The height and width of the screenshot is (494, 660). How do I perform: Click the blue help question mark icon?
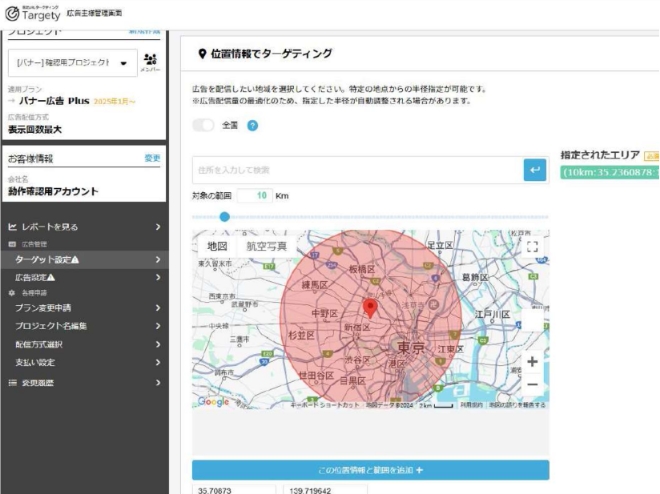253,125
